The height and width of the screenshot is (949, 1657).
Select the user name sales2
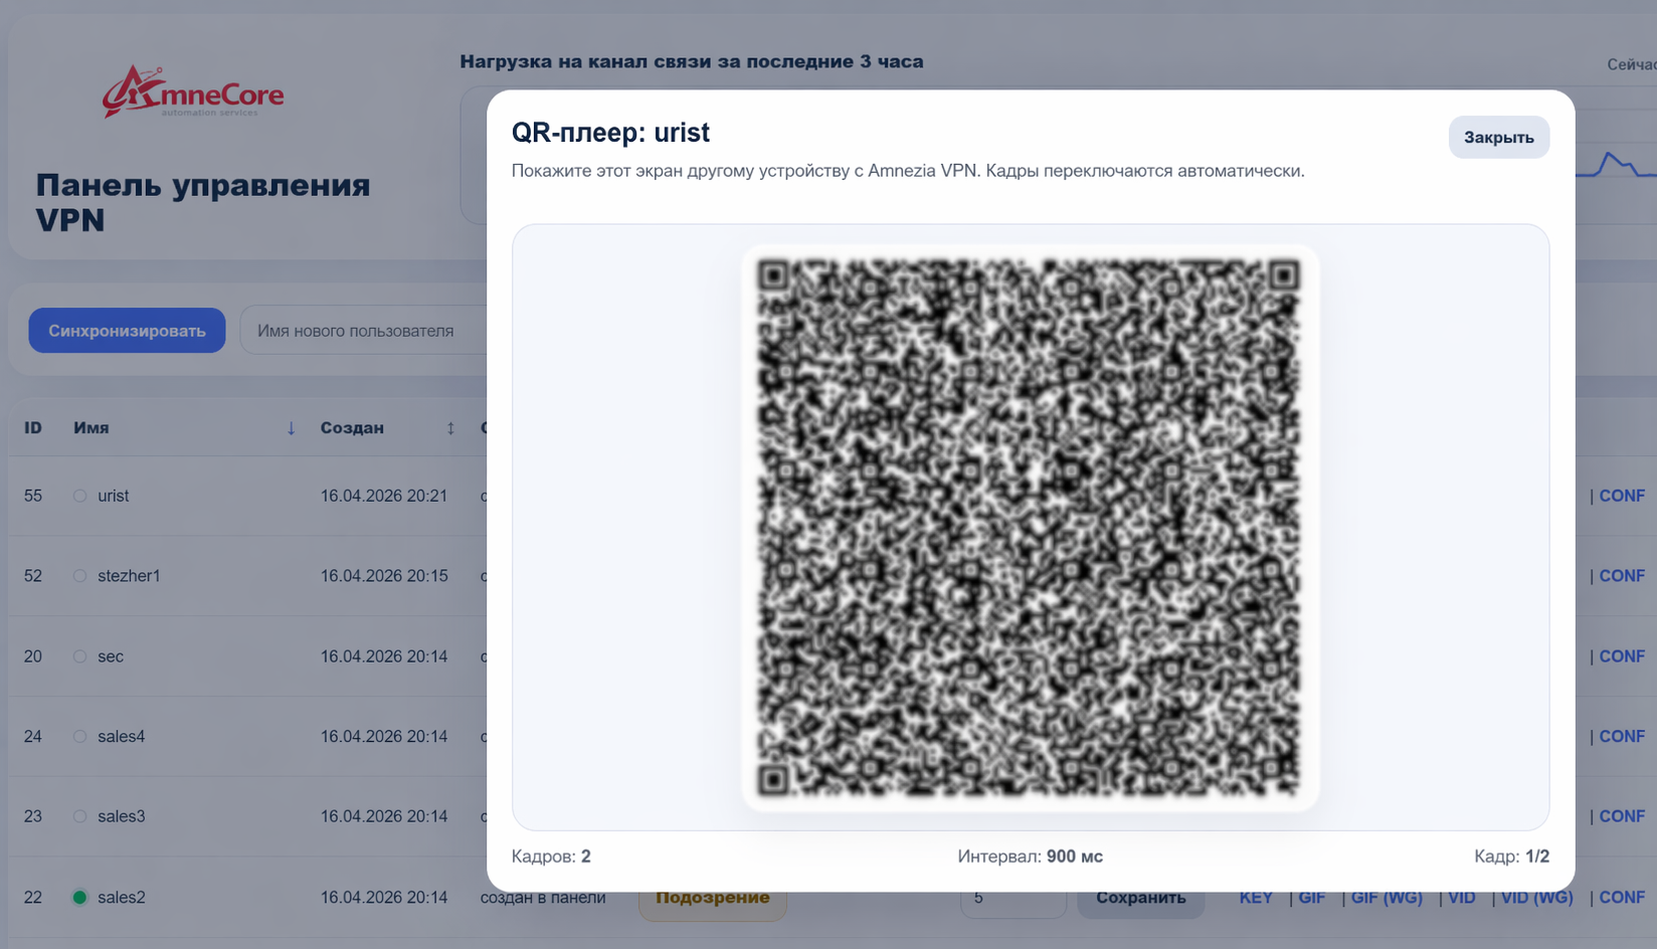tap(121, 897)
